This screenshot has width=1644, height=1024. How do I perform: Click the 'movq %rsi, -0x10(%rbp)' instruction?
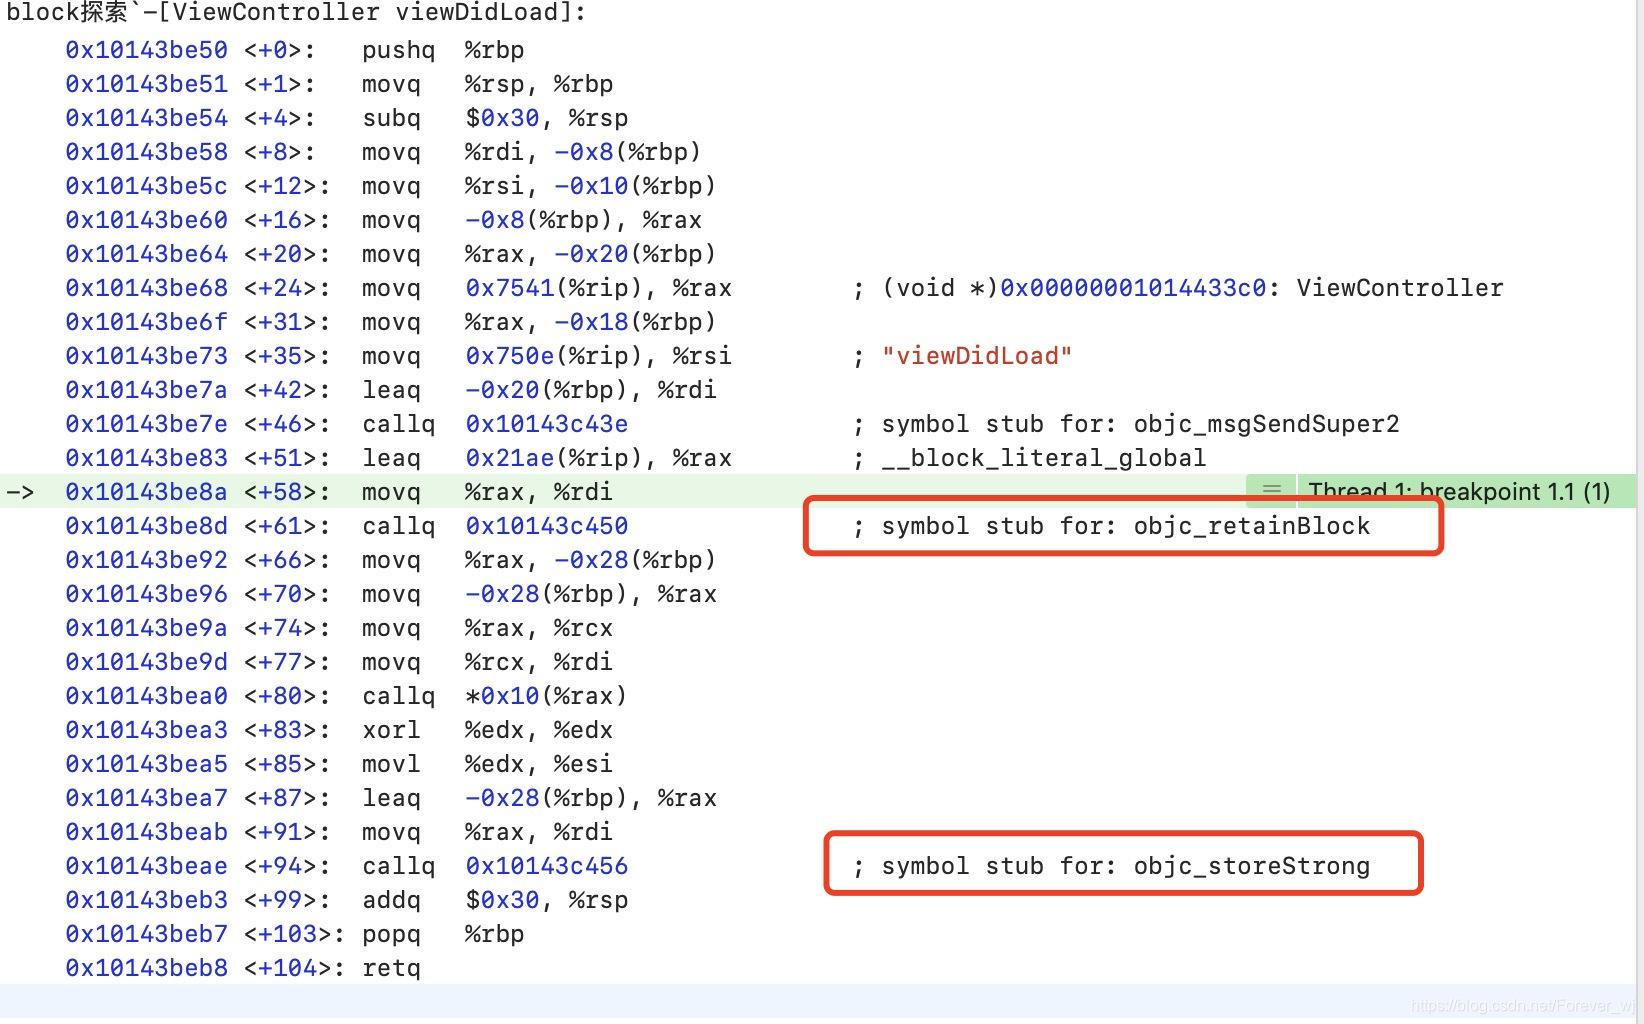click(x=539, y=186)
